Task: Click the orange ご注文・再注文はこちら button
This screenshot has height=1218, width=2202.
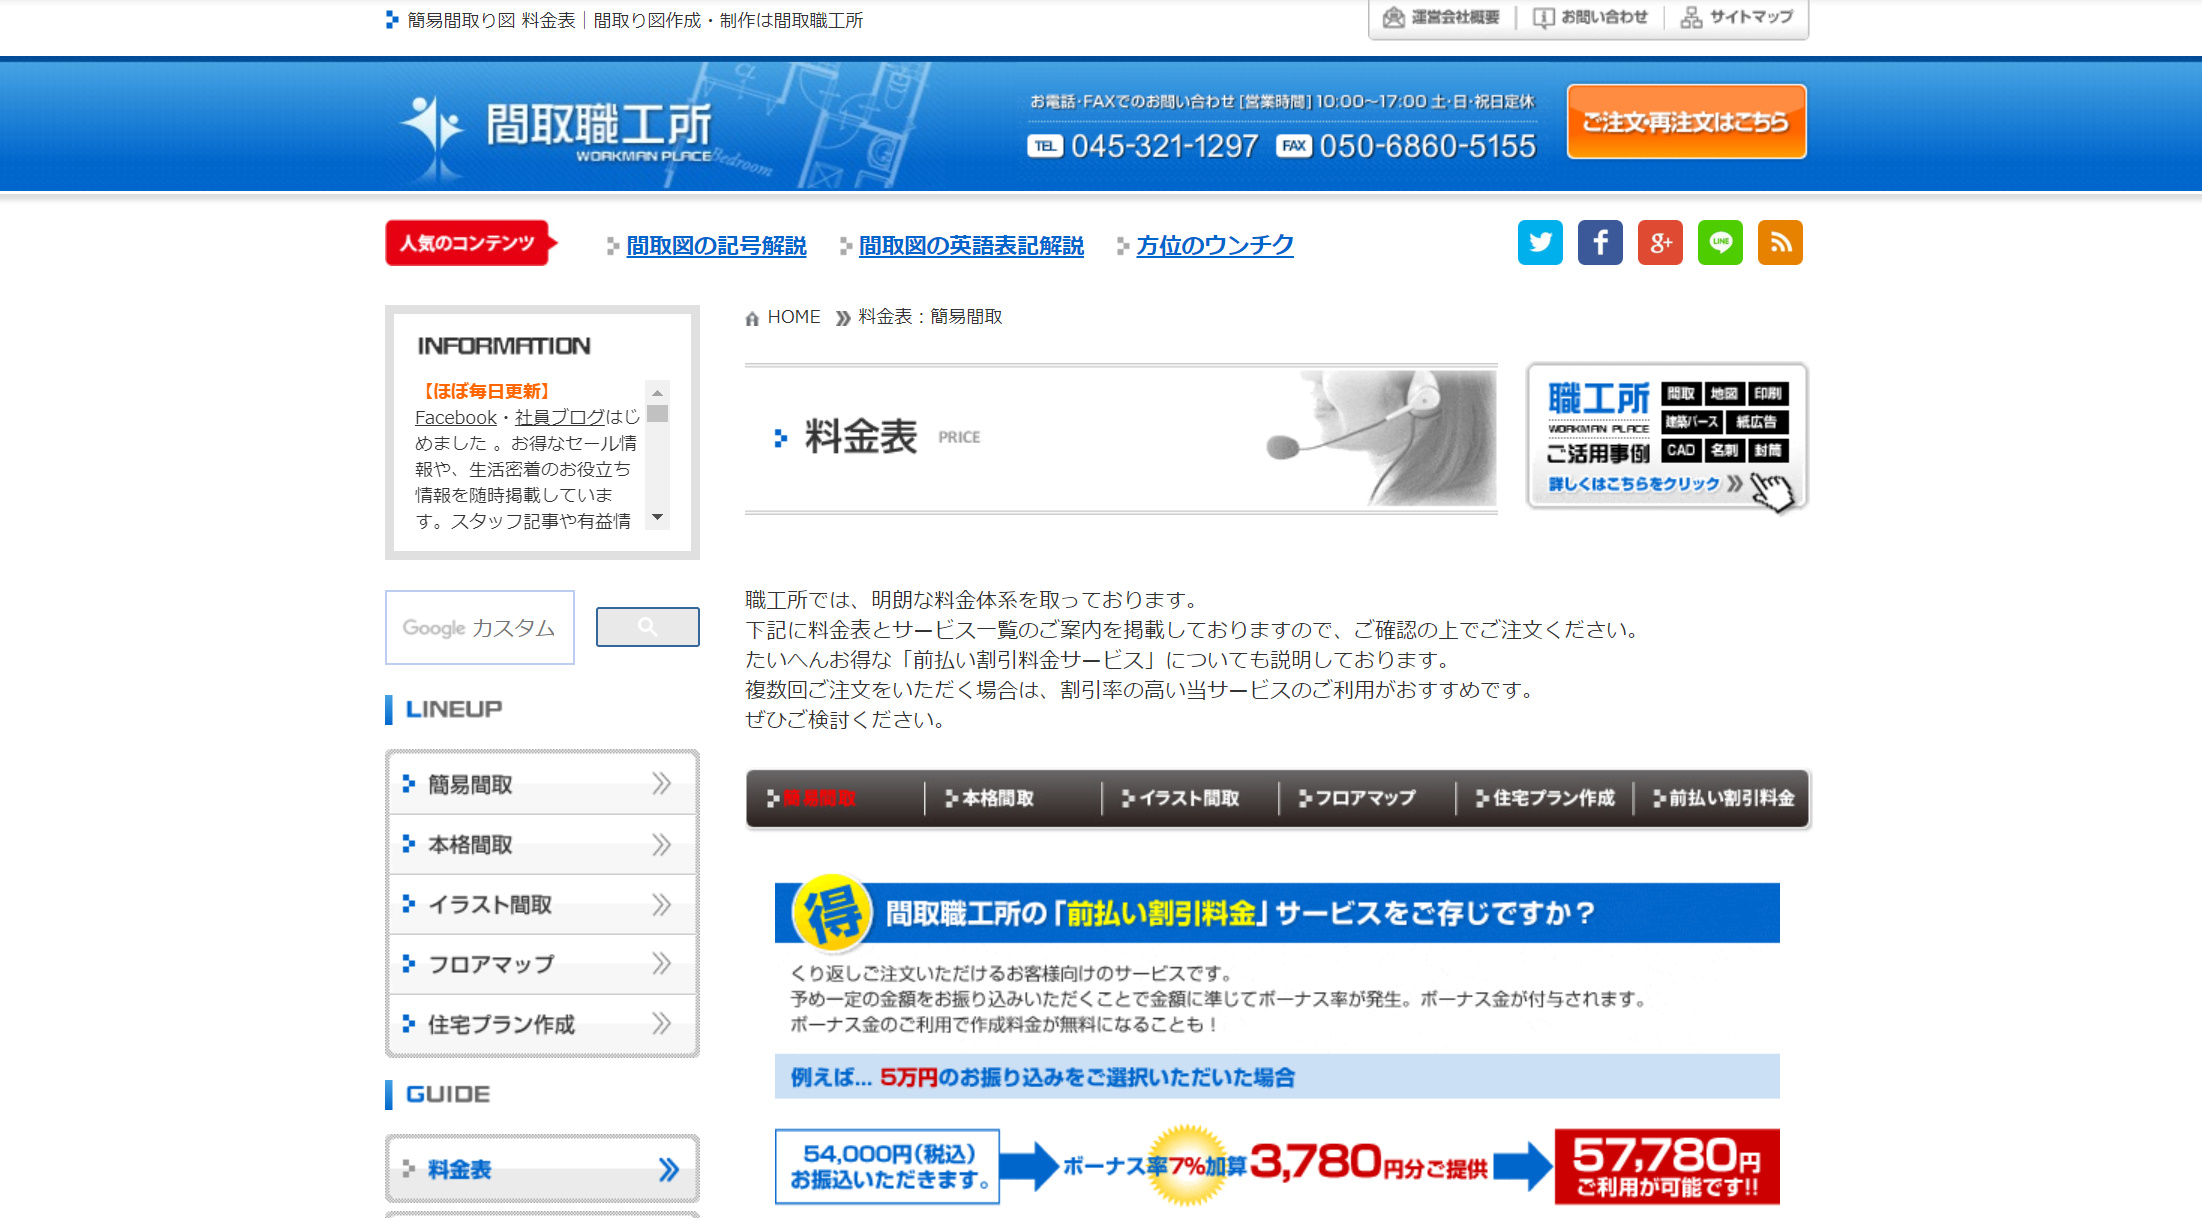Action: [1686, 122]
